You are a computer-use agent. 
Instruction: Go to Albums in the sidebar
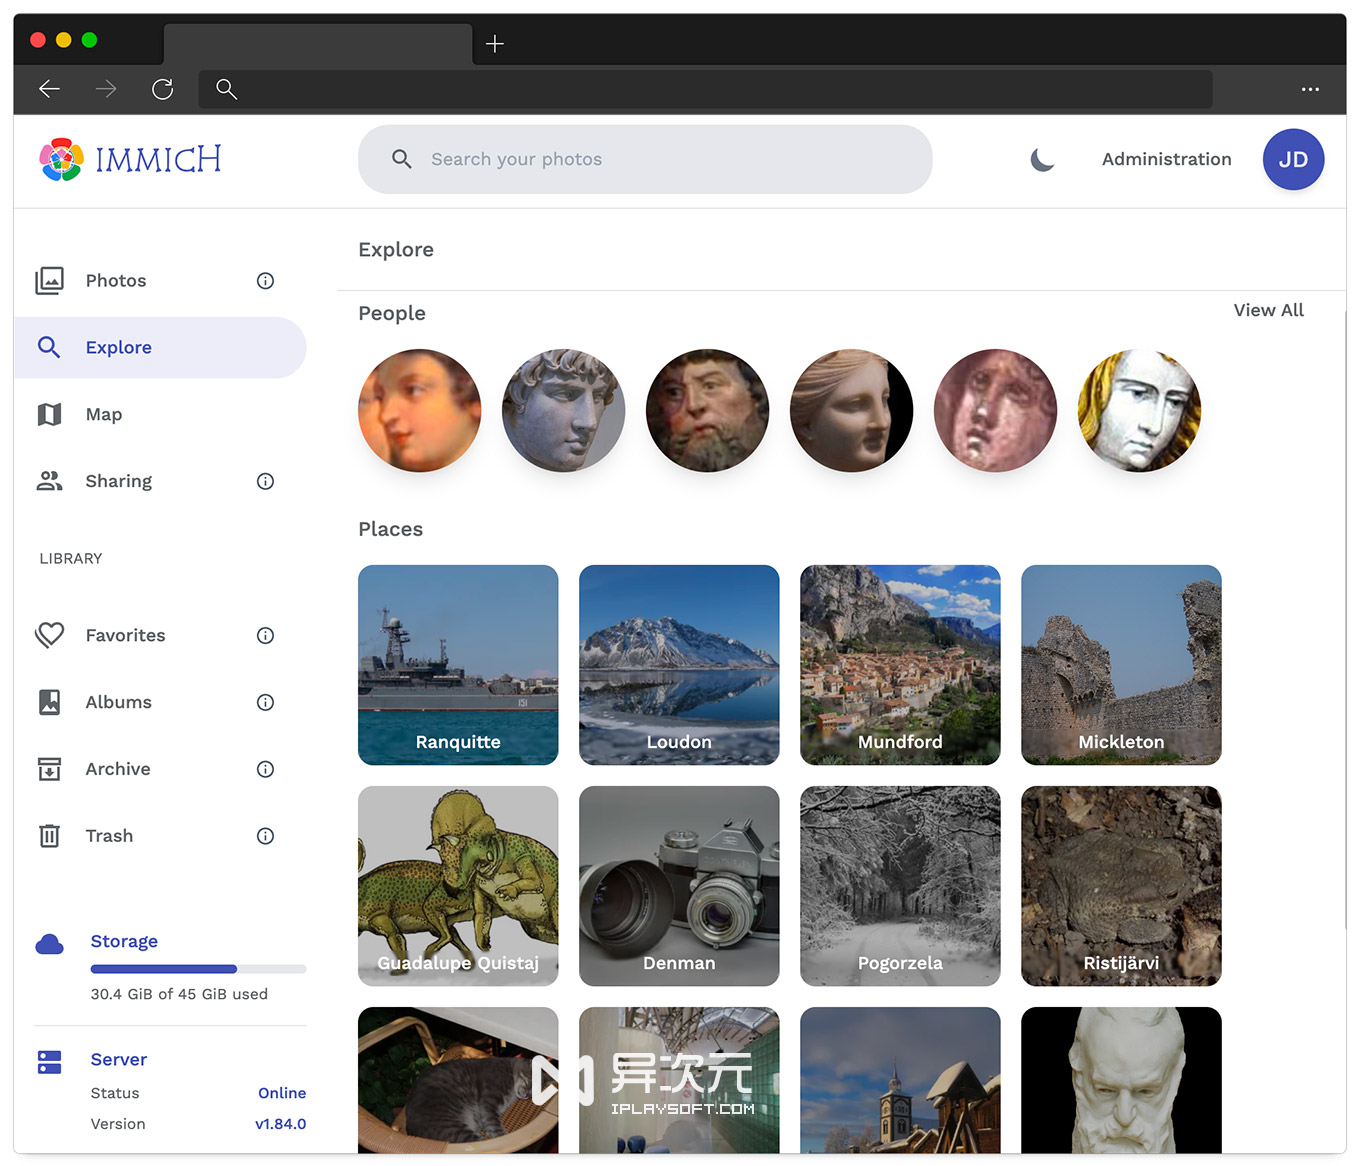(x=118, y=703)
